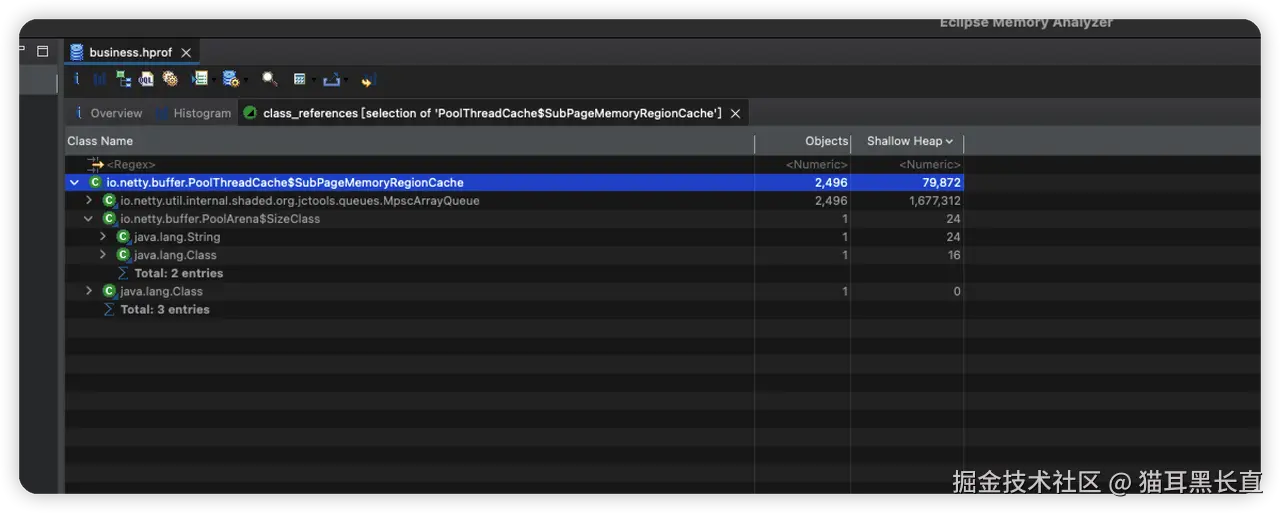This screenshot has width=1280, height=513.
Task: Close the business.hprof tab
Action: pyautogui.click(x=186, y=53)
